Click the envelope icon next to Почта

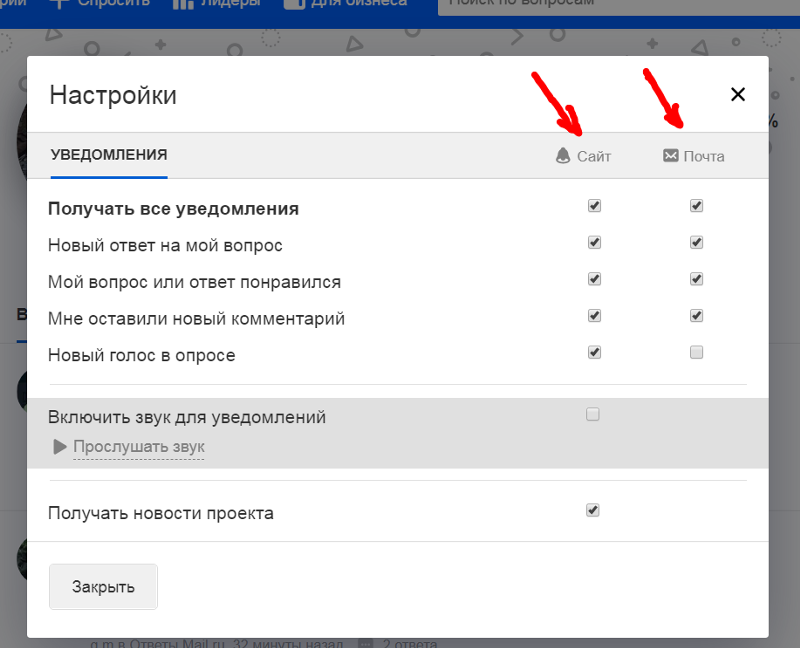point(670,156)
